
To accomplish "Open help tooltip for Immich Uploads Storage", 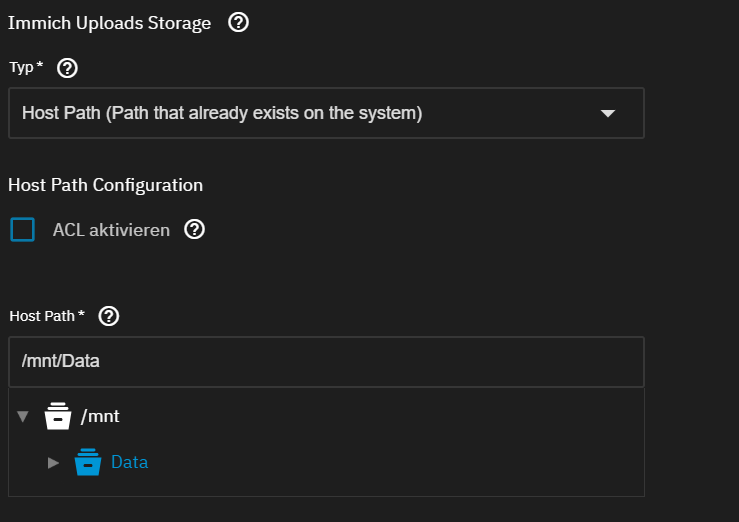I will pos(238,23).
